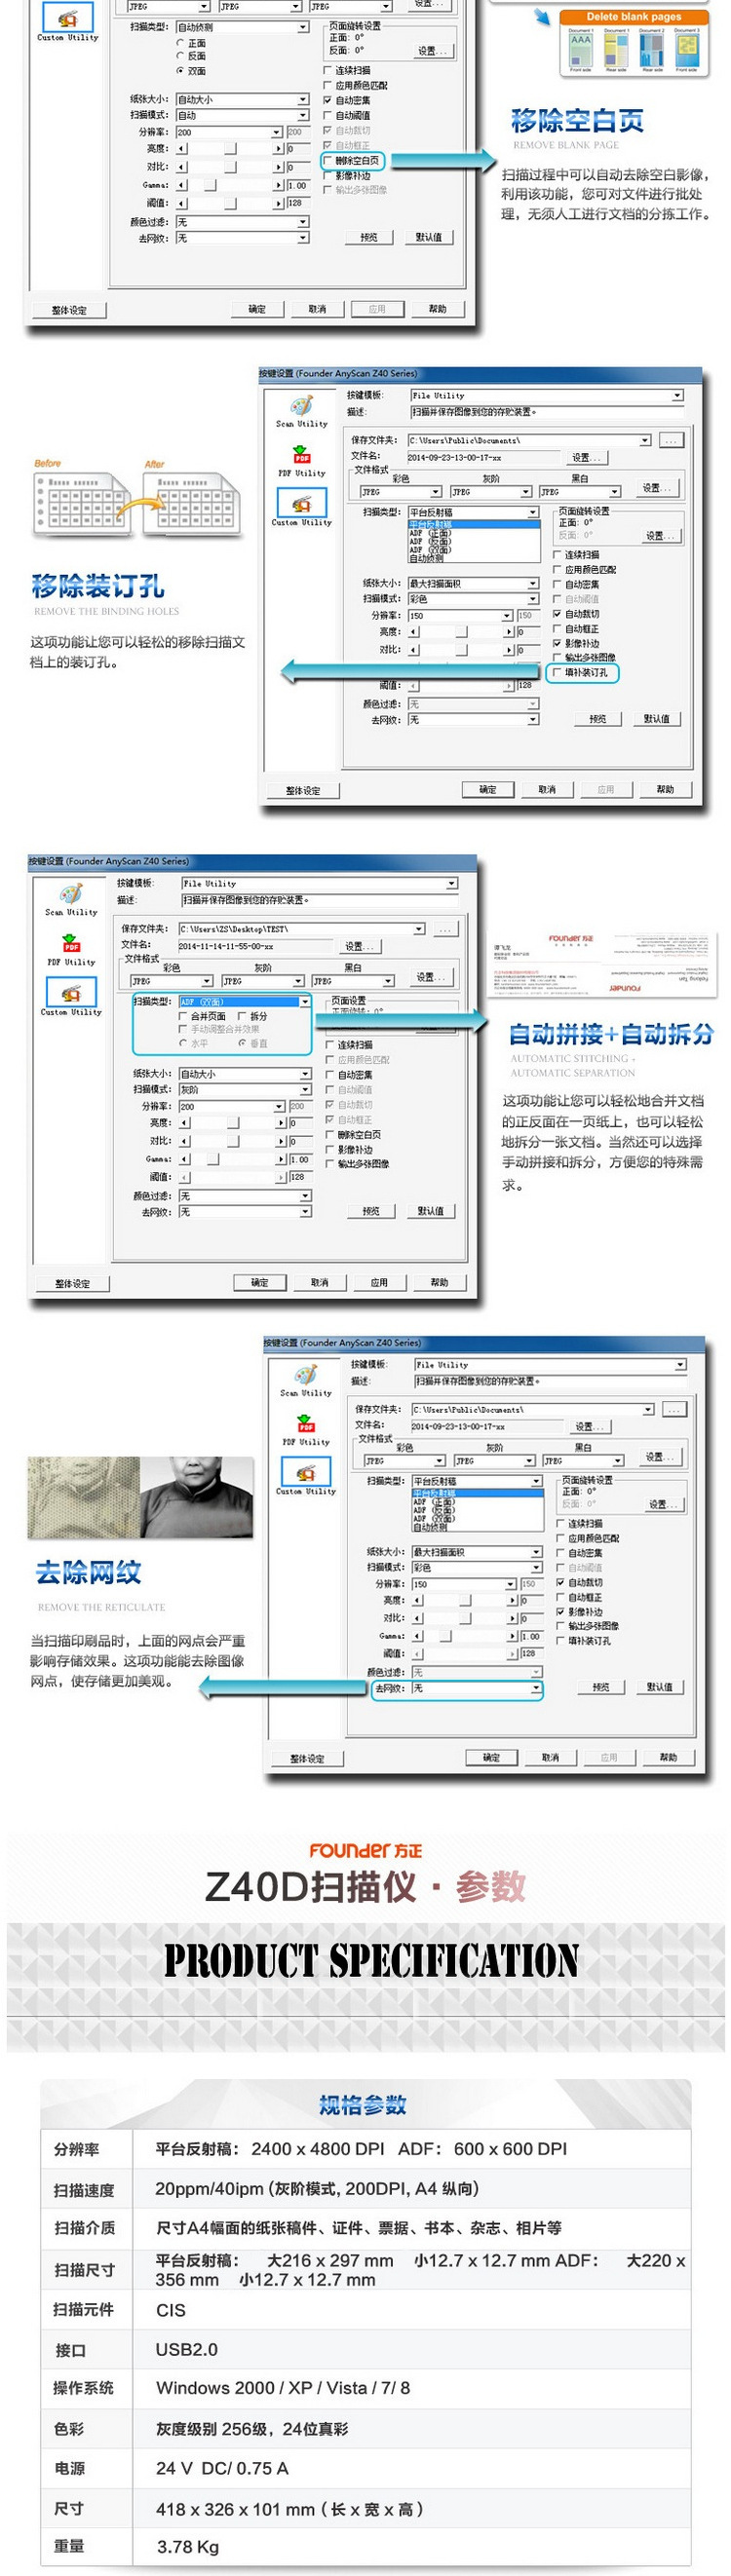The image size is (731, 2576).
Task: Open PDF Utility icon in the 去除网纹 dialog
Action: [x=306, y=1425]
